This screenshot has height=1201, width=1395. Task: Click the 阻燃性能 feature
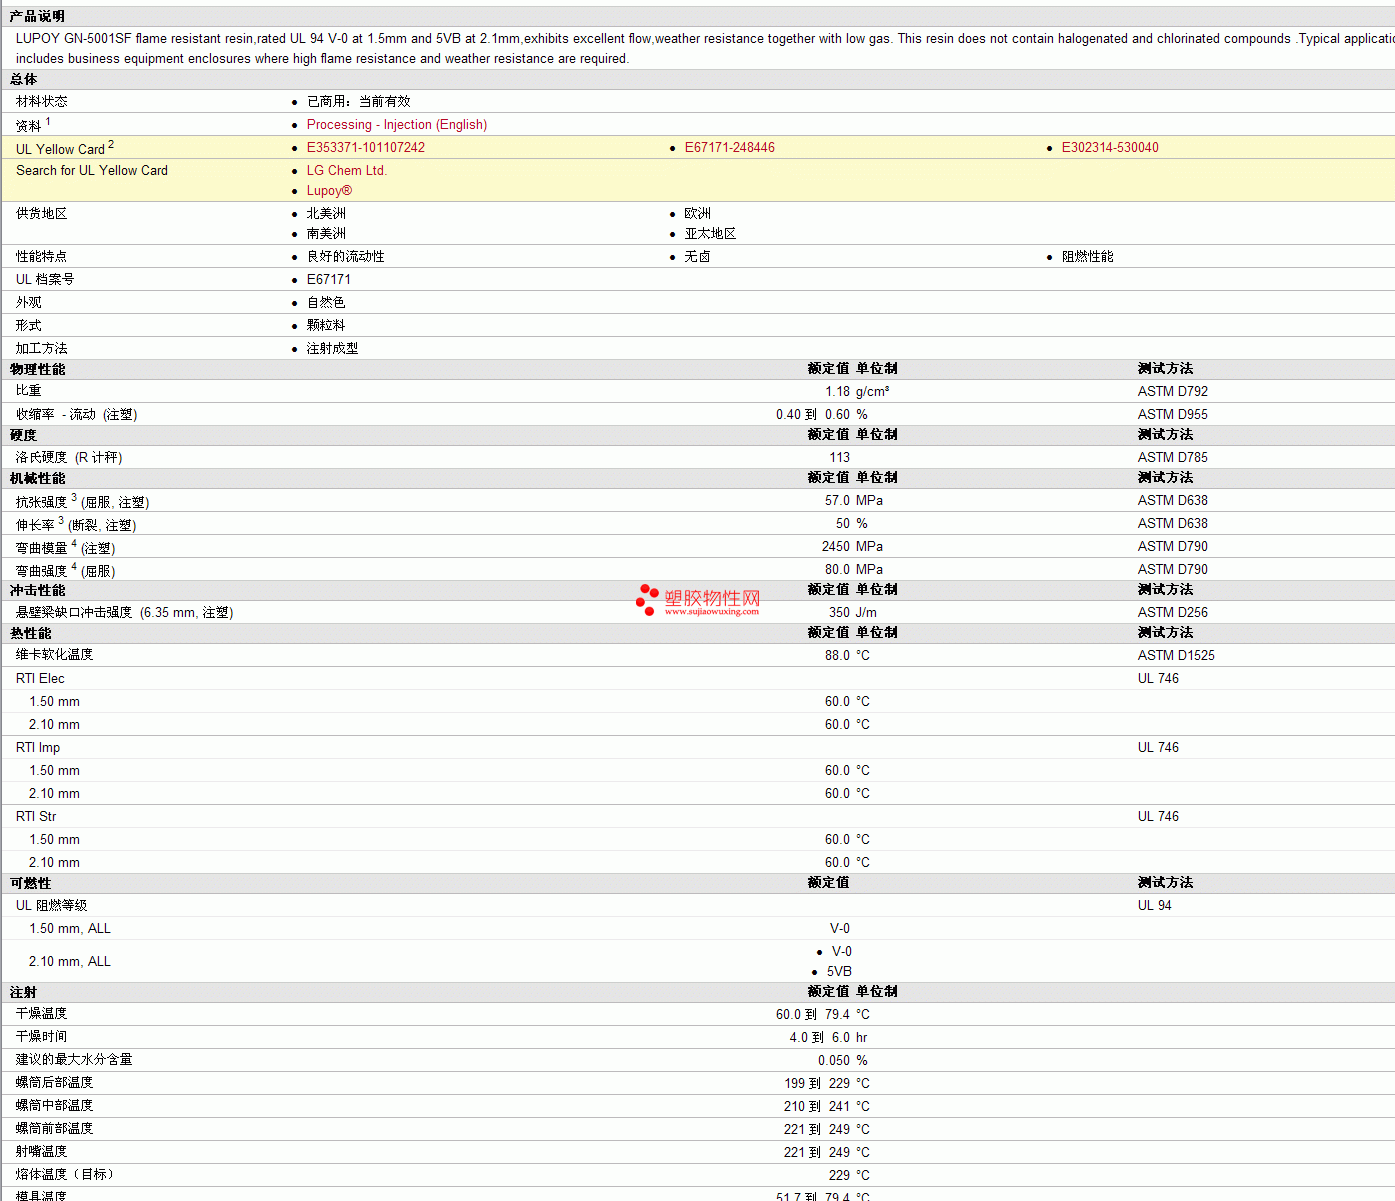coord(1088,257)
